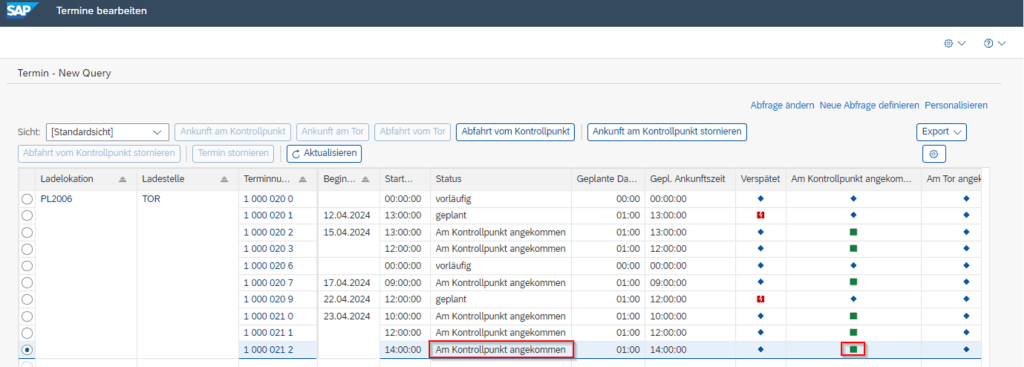Screen dimensions: 1024x367
Task: Click blue Am Tor diamond in row 1 000 020 7
Action: tap(967, 282)
